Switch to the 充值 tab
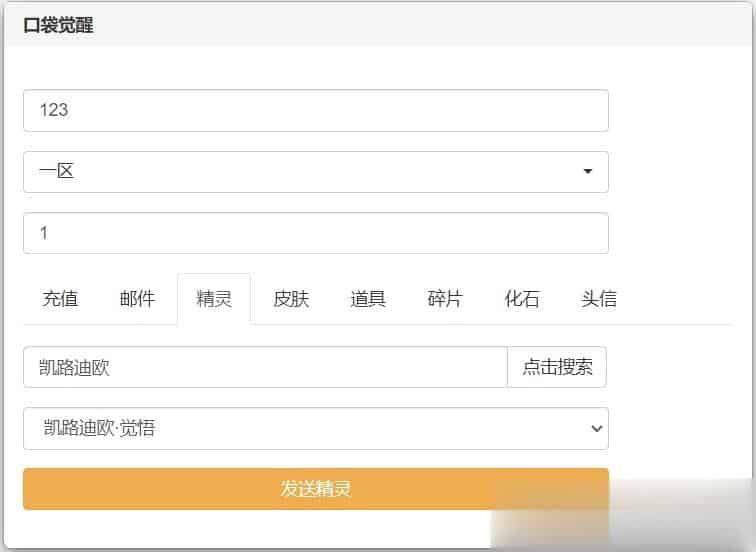 [x=60, y=299]
